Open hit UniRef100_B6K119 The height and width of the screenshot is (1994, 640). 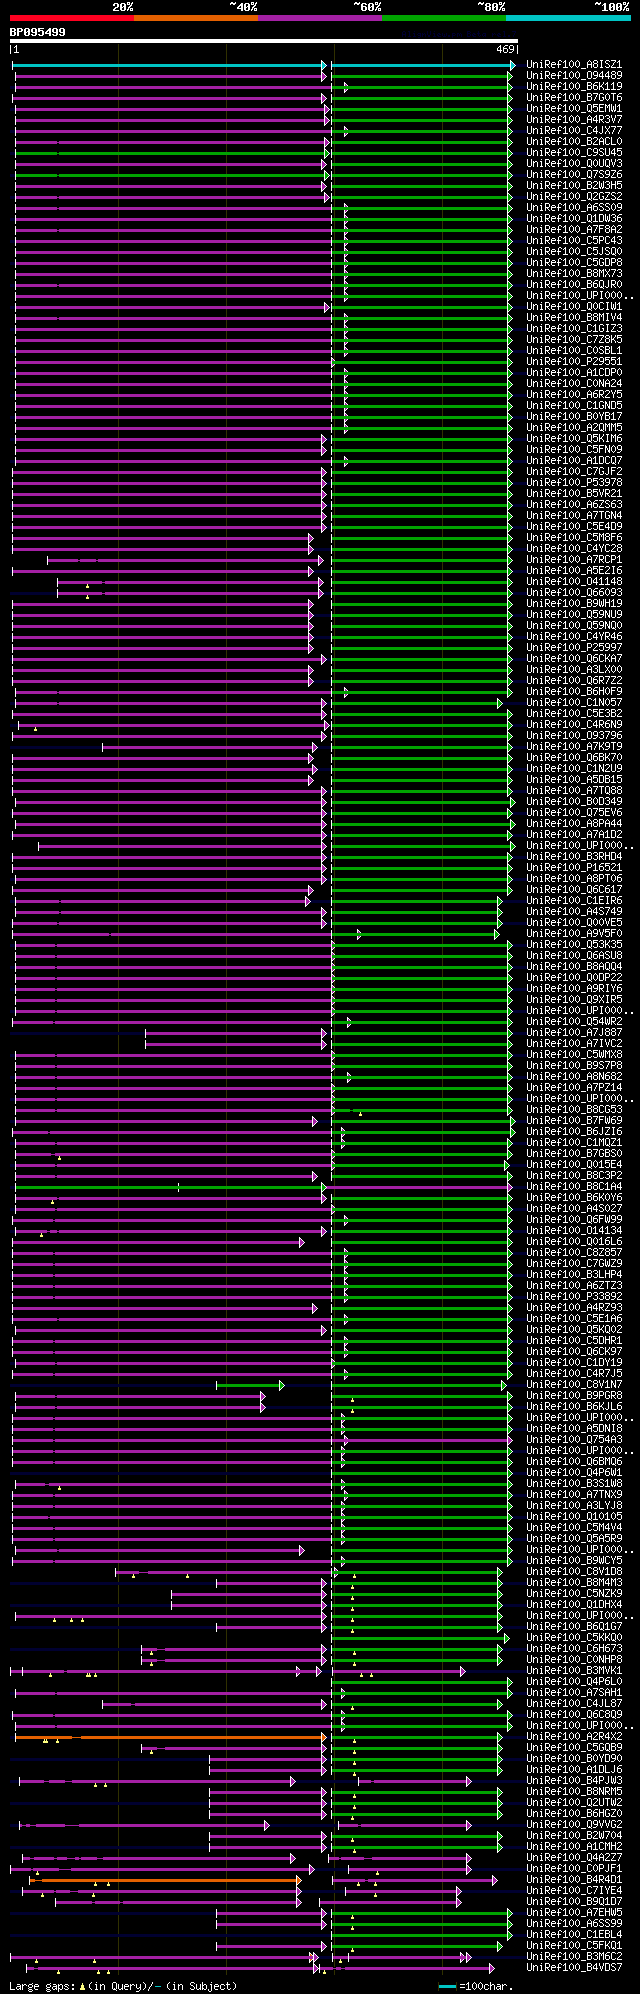point(574,86)
